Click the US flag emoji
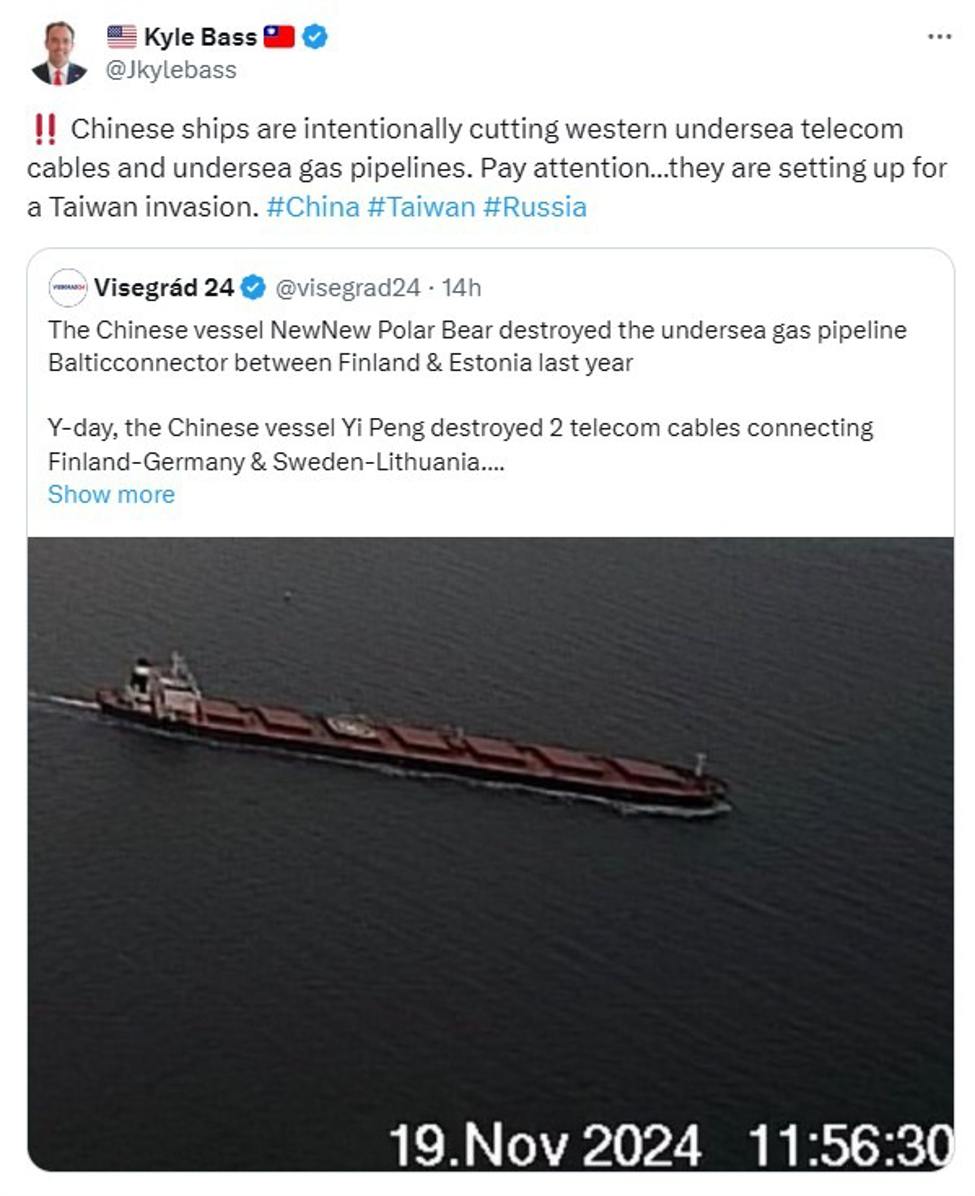Image resolution: width=975 pixels, height=1196 pixels. click(x=120, y=37)
